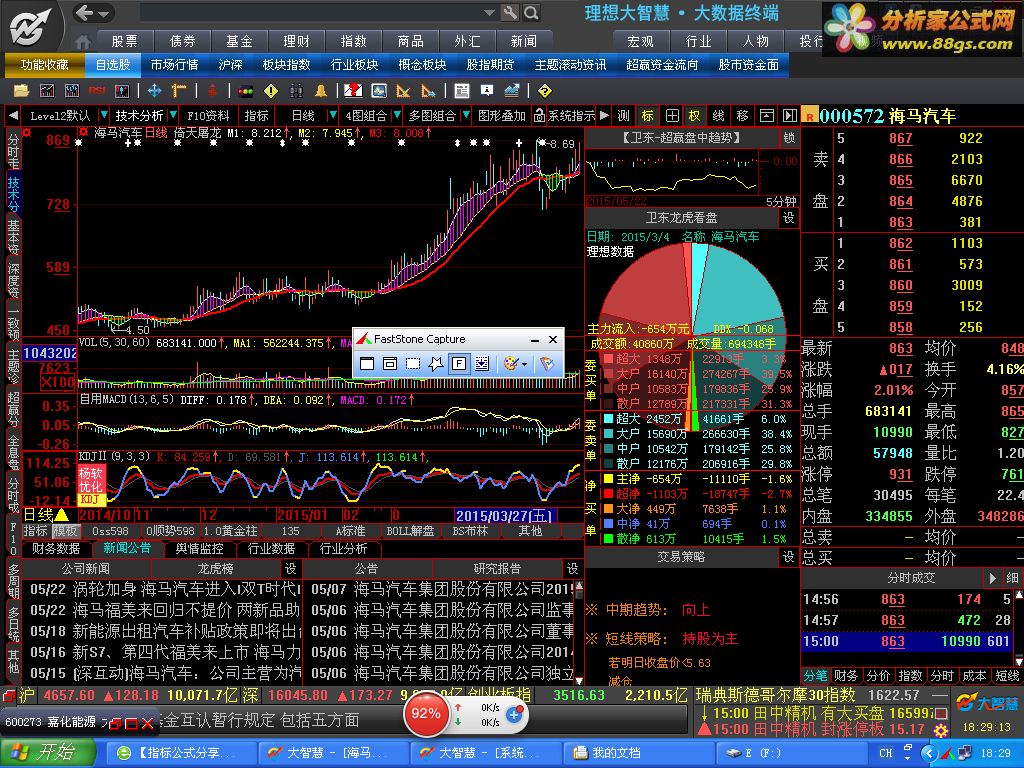Viewport: 1024px width, 768px height.
Task: Click FastStone scrolling window capture icon
Action: click(x=482, y=363)
